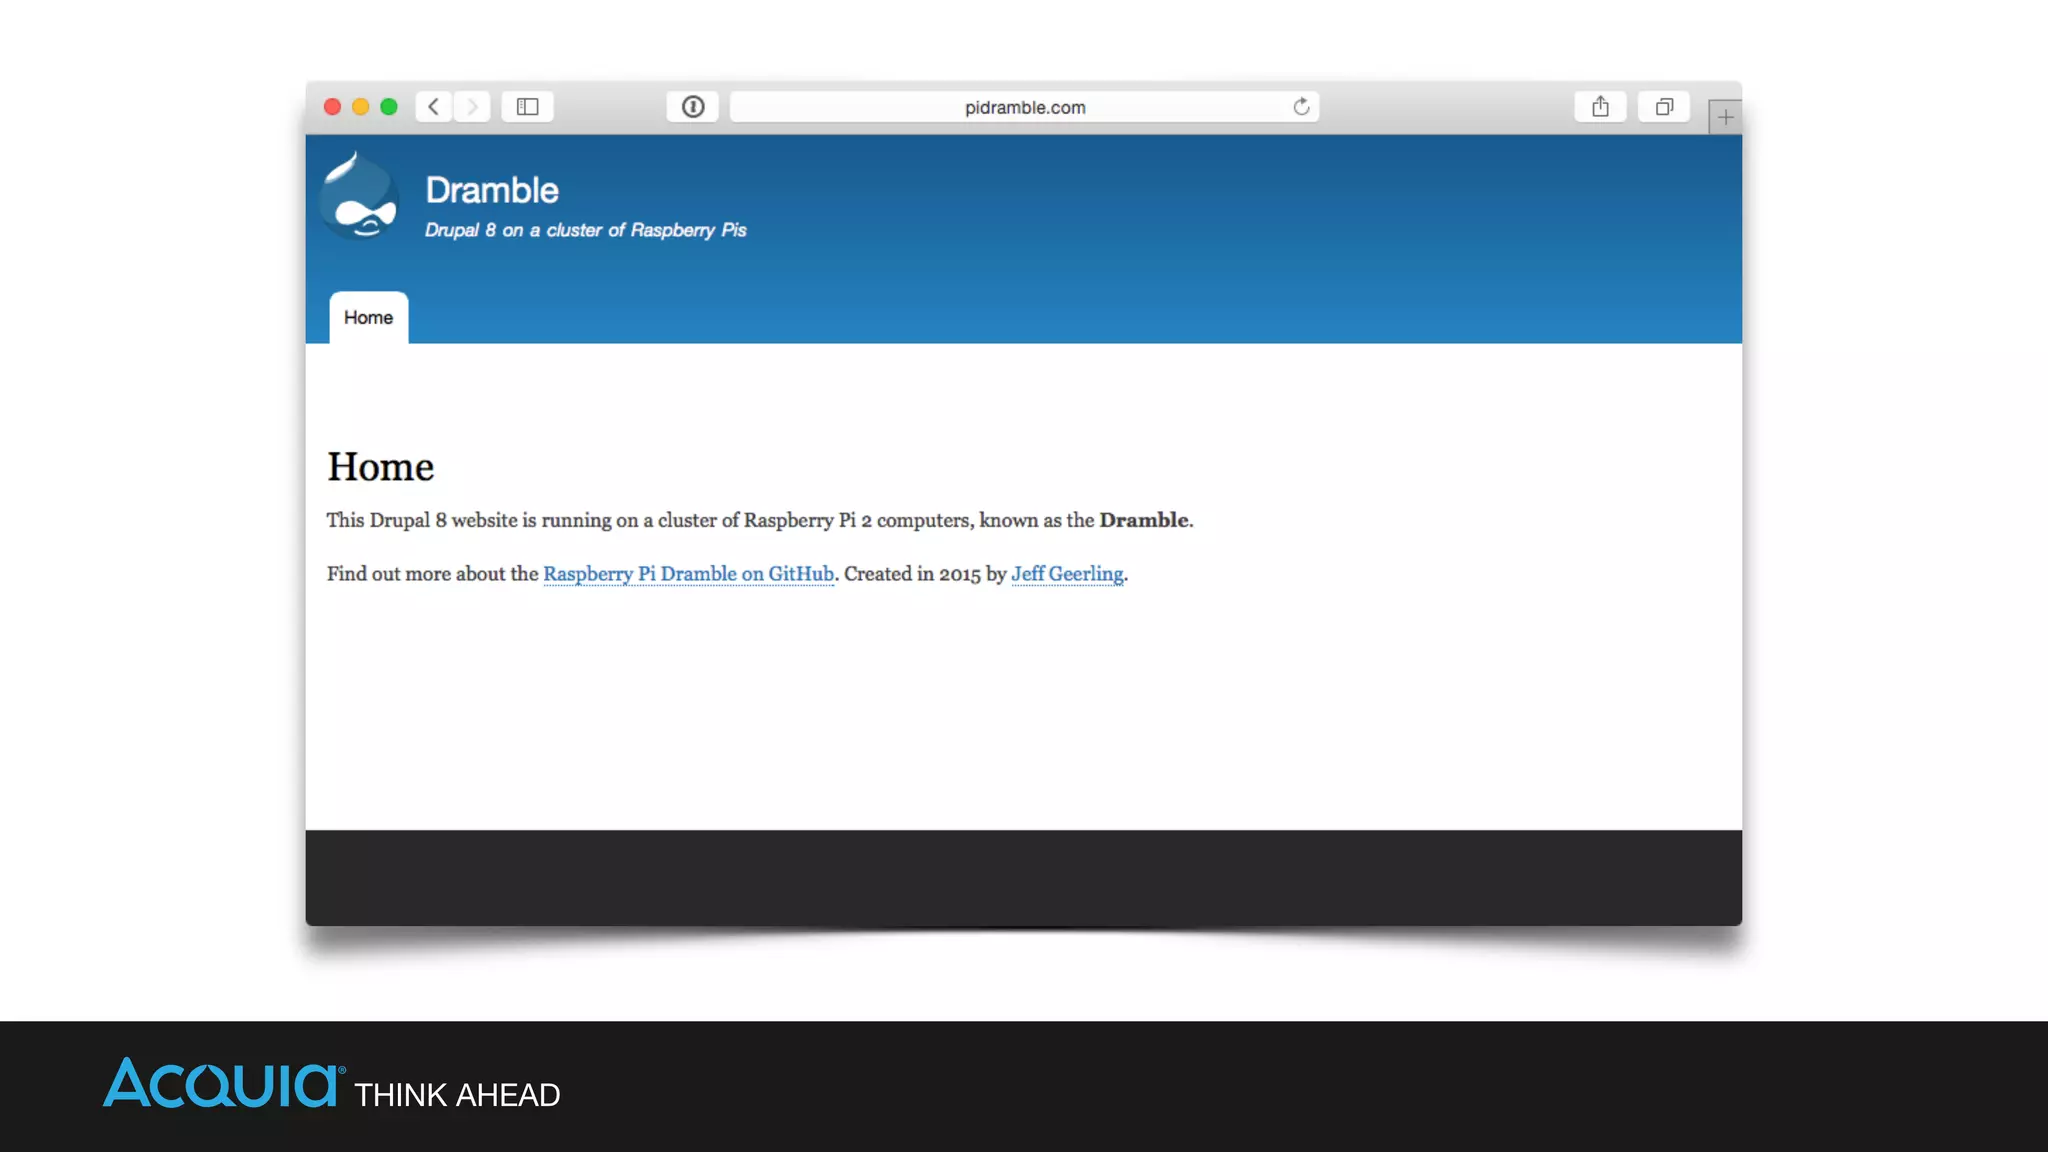The image size is (2048, 1152).
Task: Open the Raspberry Pi Dramble on GitHub link
Action: click(x=688, y=574)
